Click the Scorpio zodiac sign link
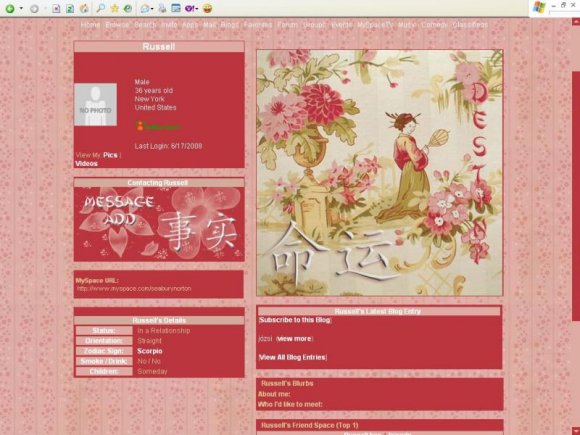The image size is (580, 435). tap(150, 351)
